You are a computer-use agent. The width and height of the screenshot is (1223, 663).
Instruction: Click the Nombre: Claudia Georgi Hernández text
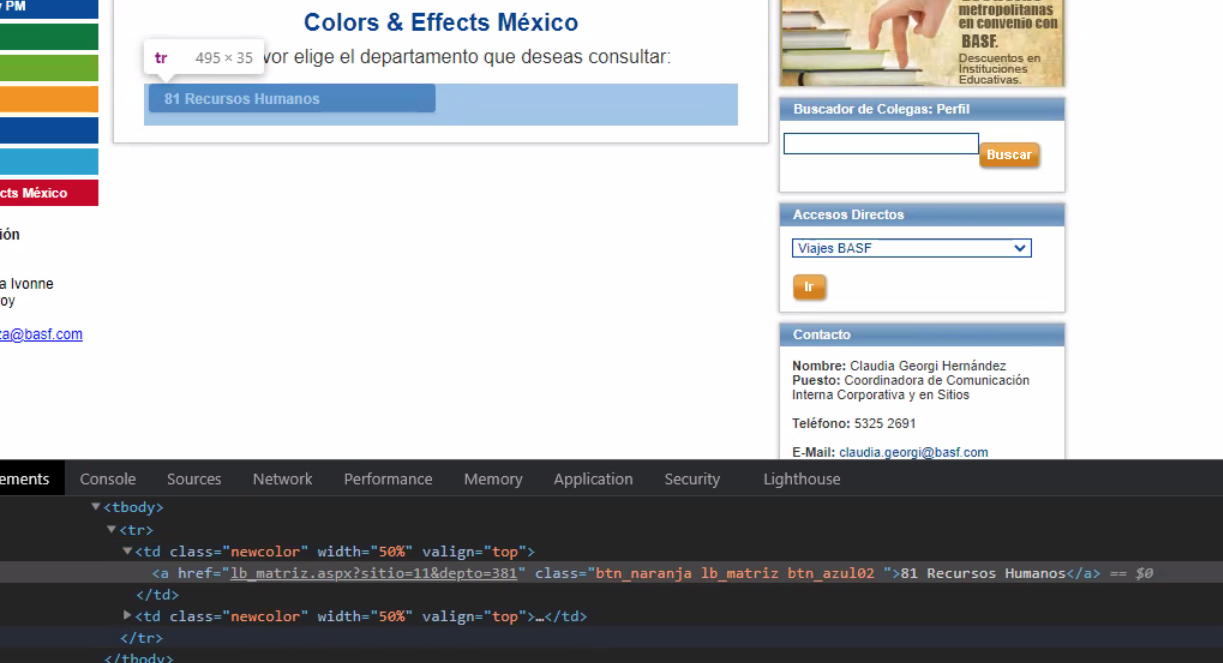(899, 366)
